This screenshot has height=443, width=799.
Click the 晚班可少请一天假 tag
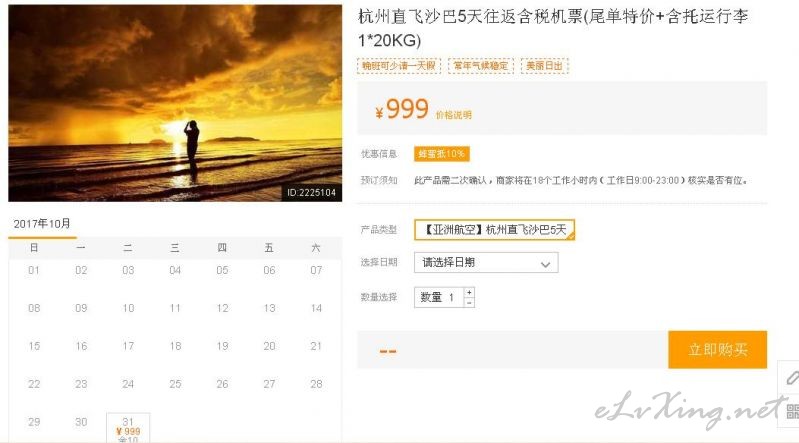tap(398, 66)
